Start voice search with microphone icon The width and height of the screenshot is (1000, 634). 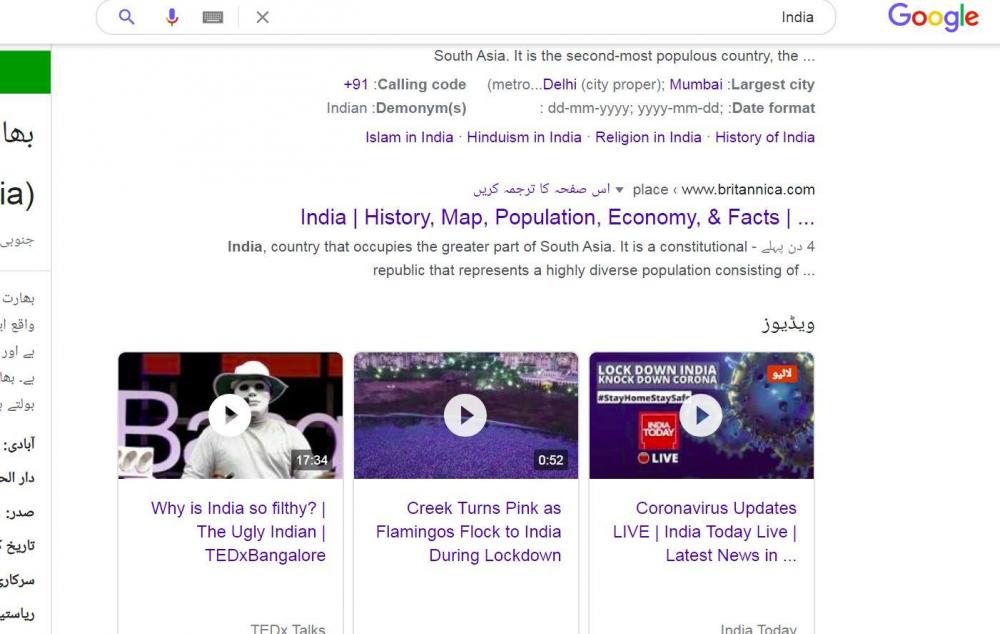(172, 17)
